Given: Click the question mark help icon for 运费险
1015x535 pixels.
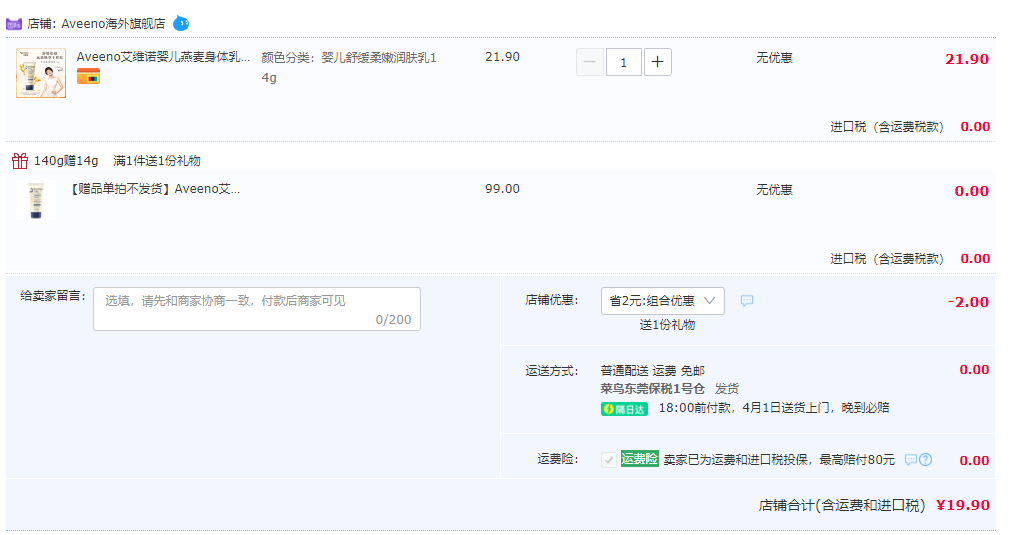Looking at the screenshot, I should click(x=926, y=460).
